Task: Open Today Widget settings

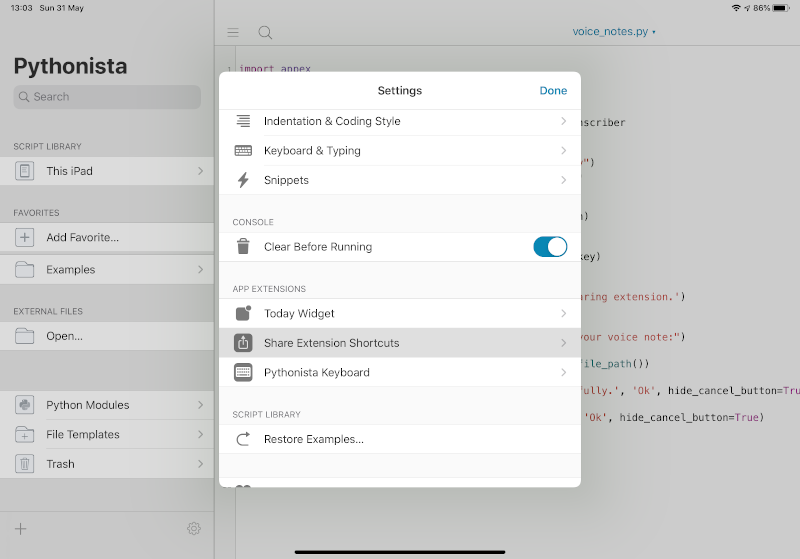Action: click(x=399, y=313)
